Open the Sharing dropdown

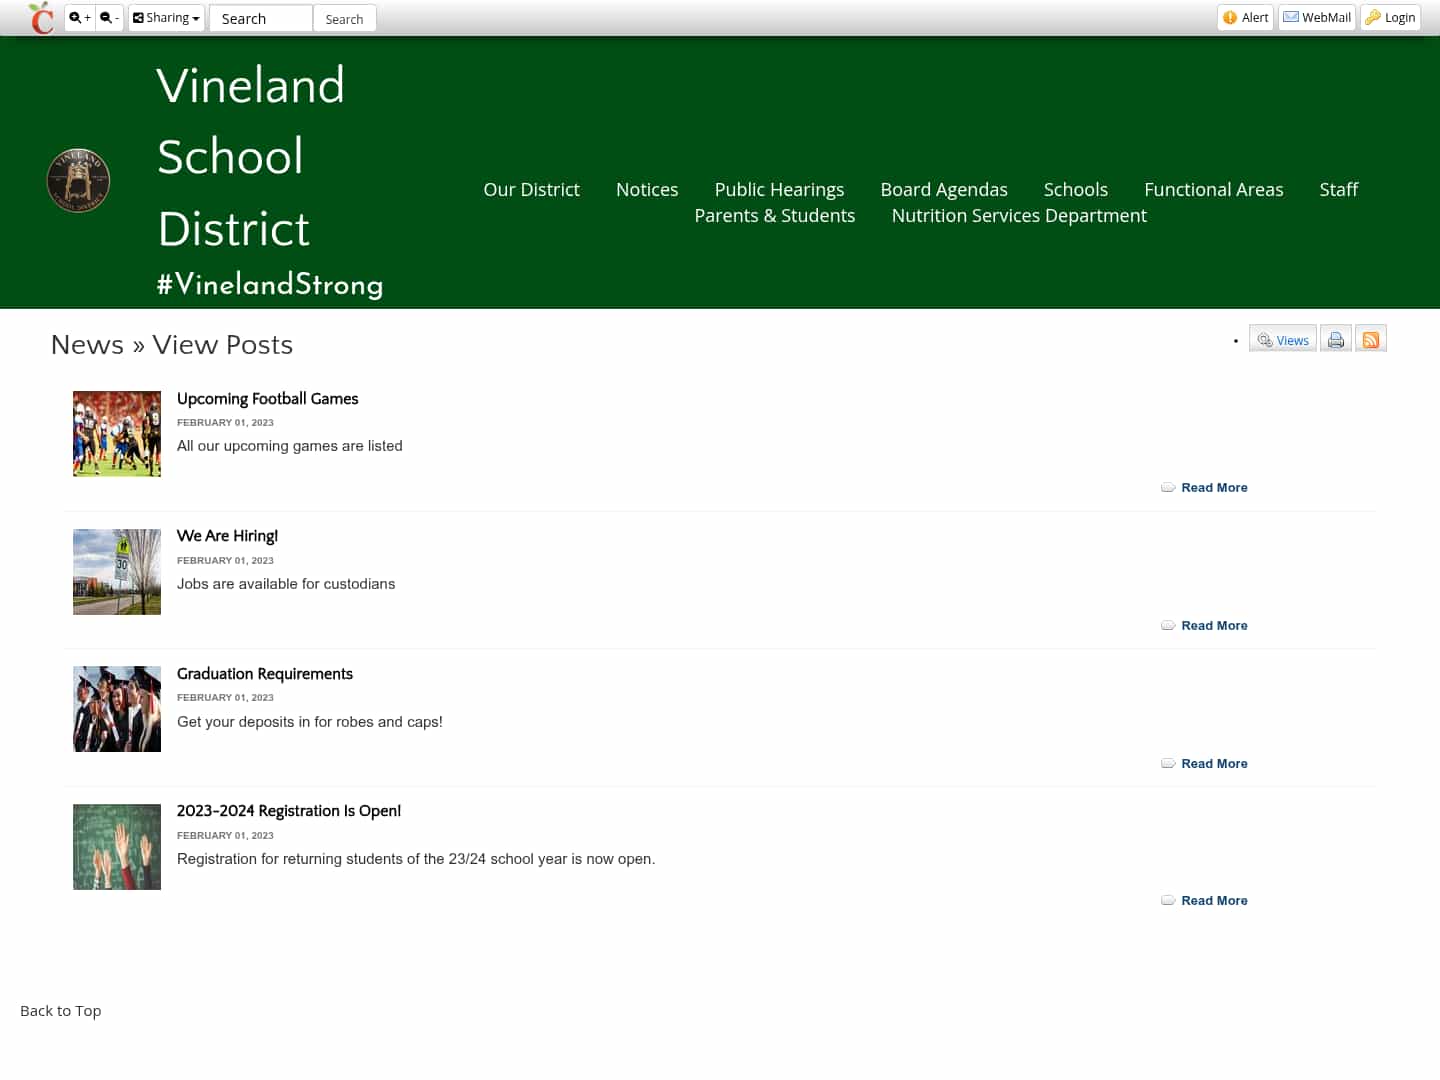(166, 17)
